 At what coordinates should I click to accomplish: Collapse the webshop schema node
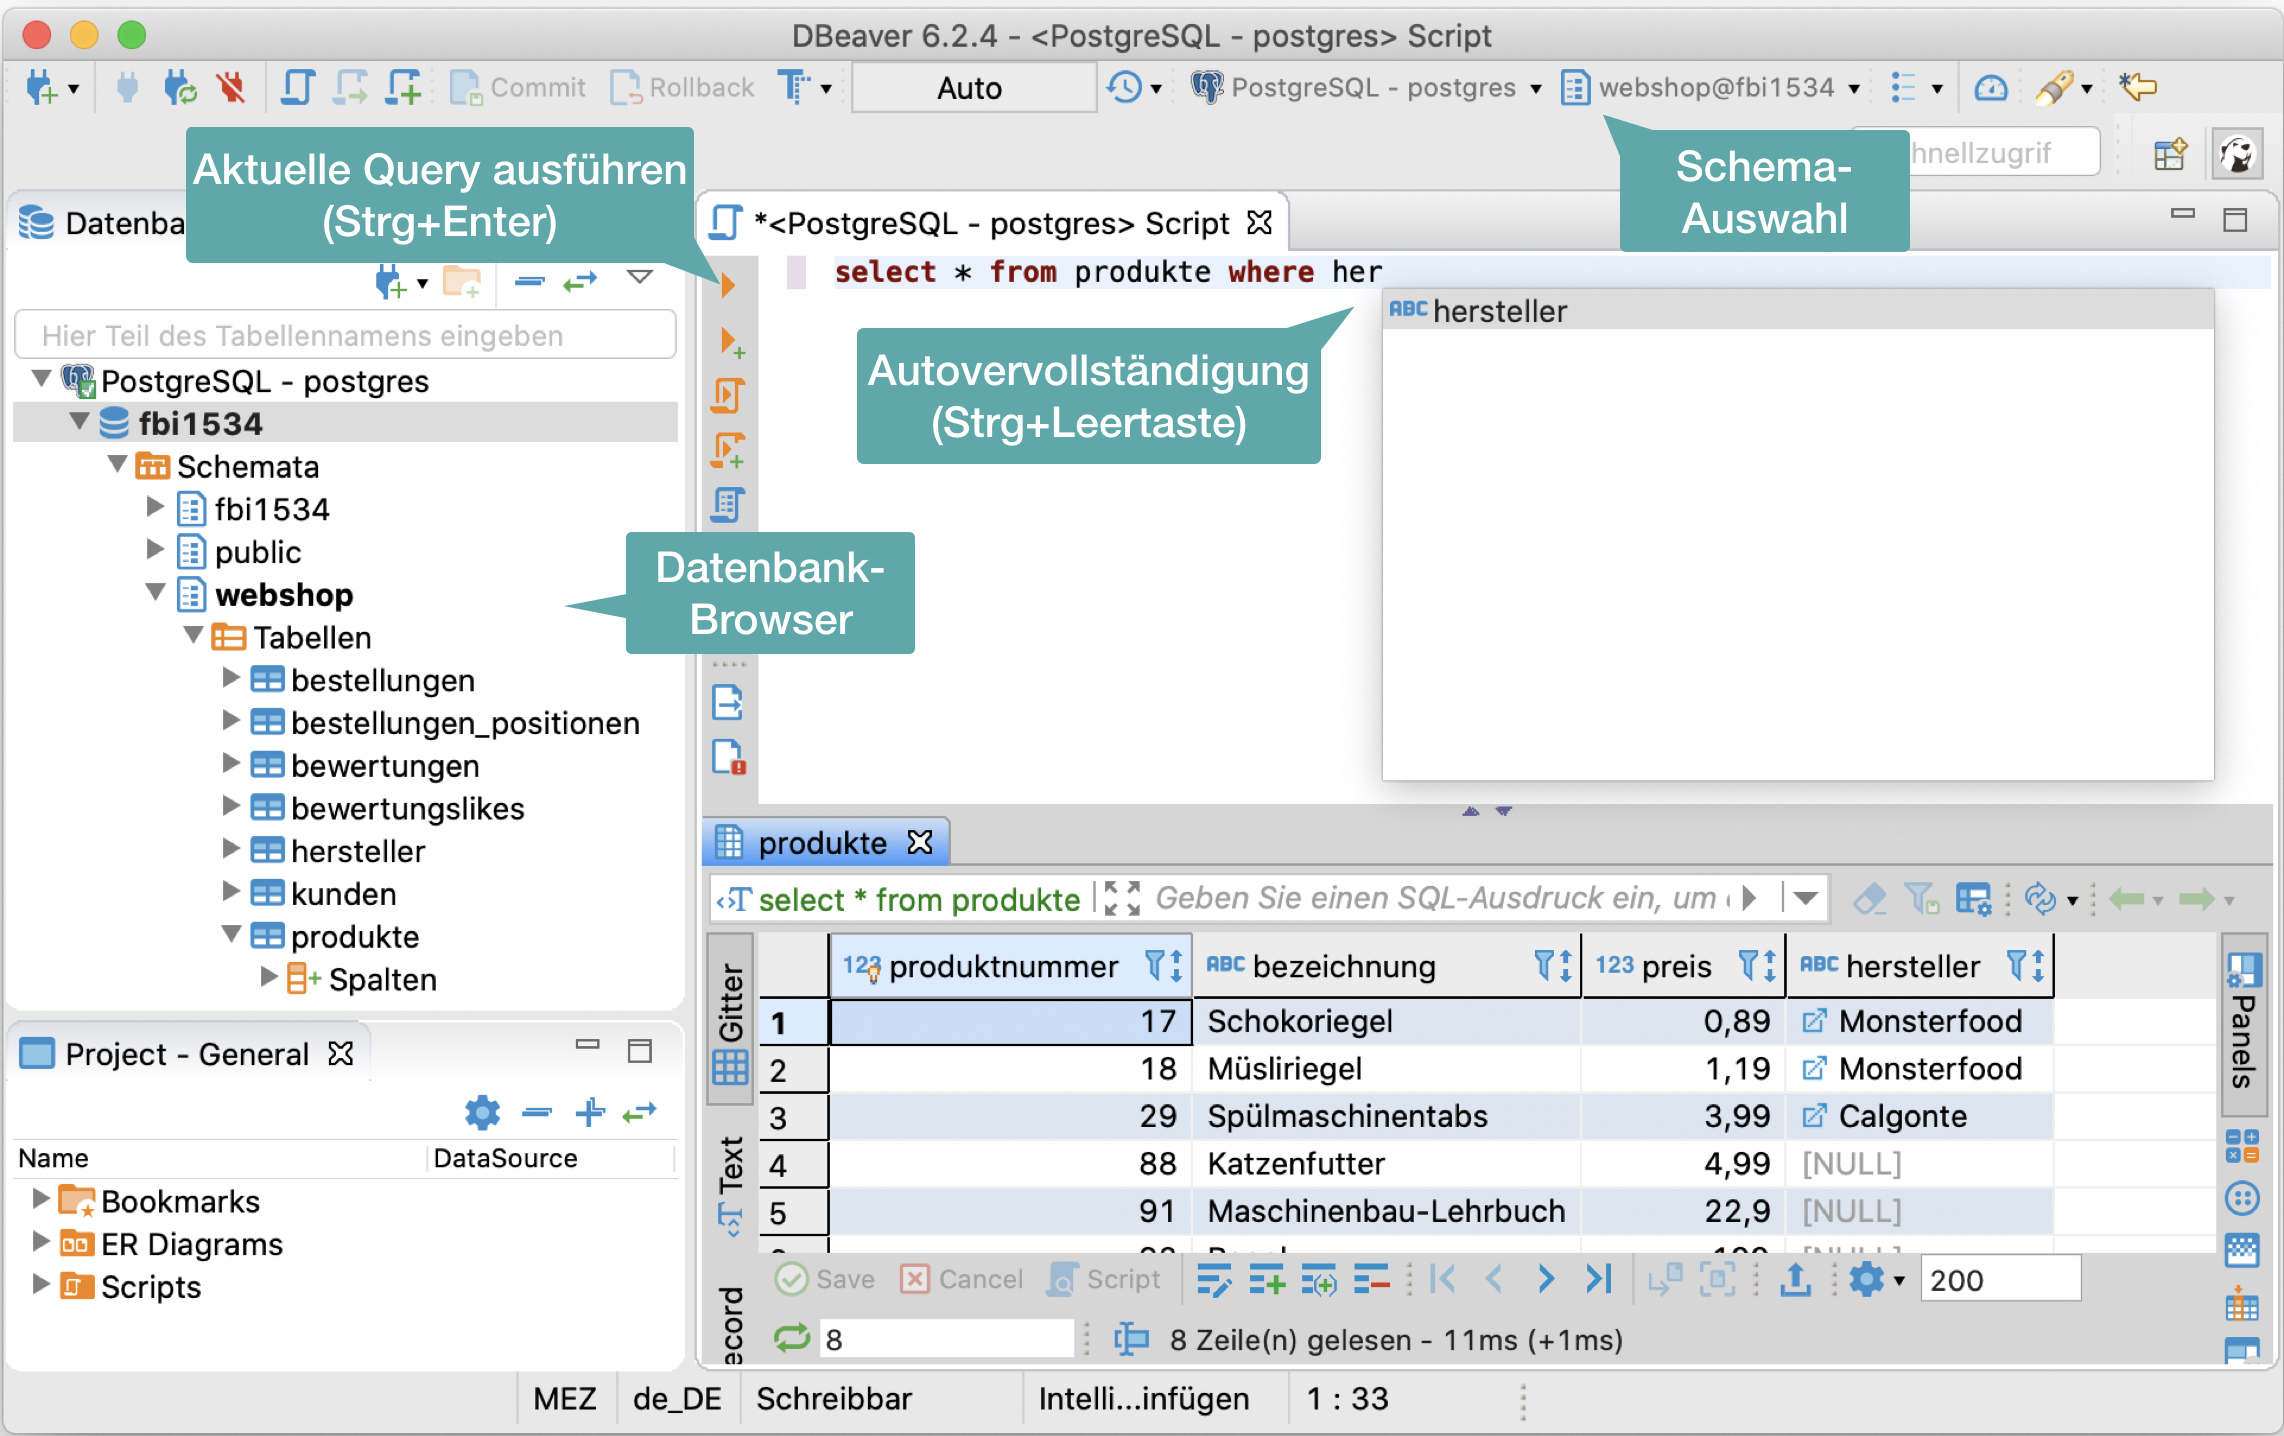pyautogui.click(x=155, y=592)
